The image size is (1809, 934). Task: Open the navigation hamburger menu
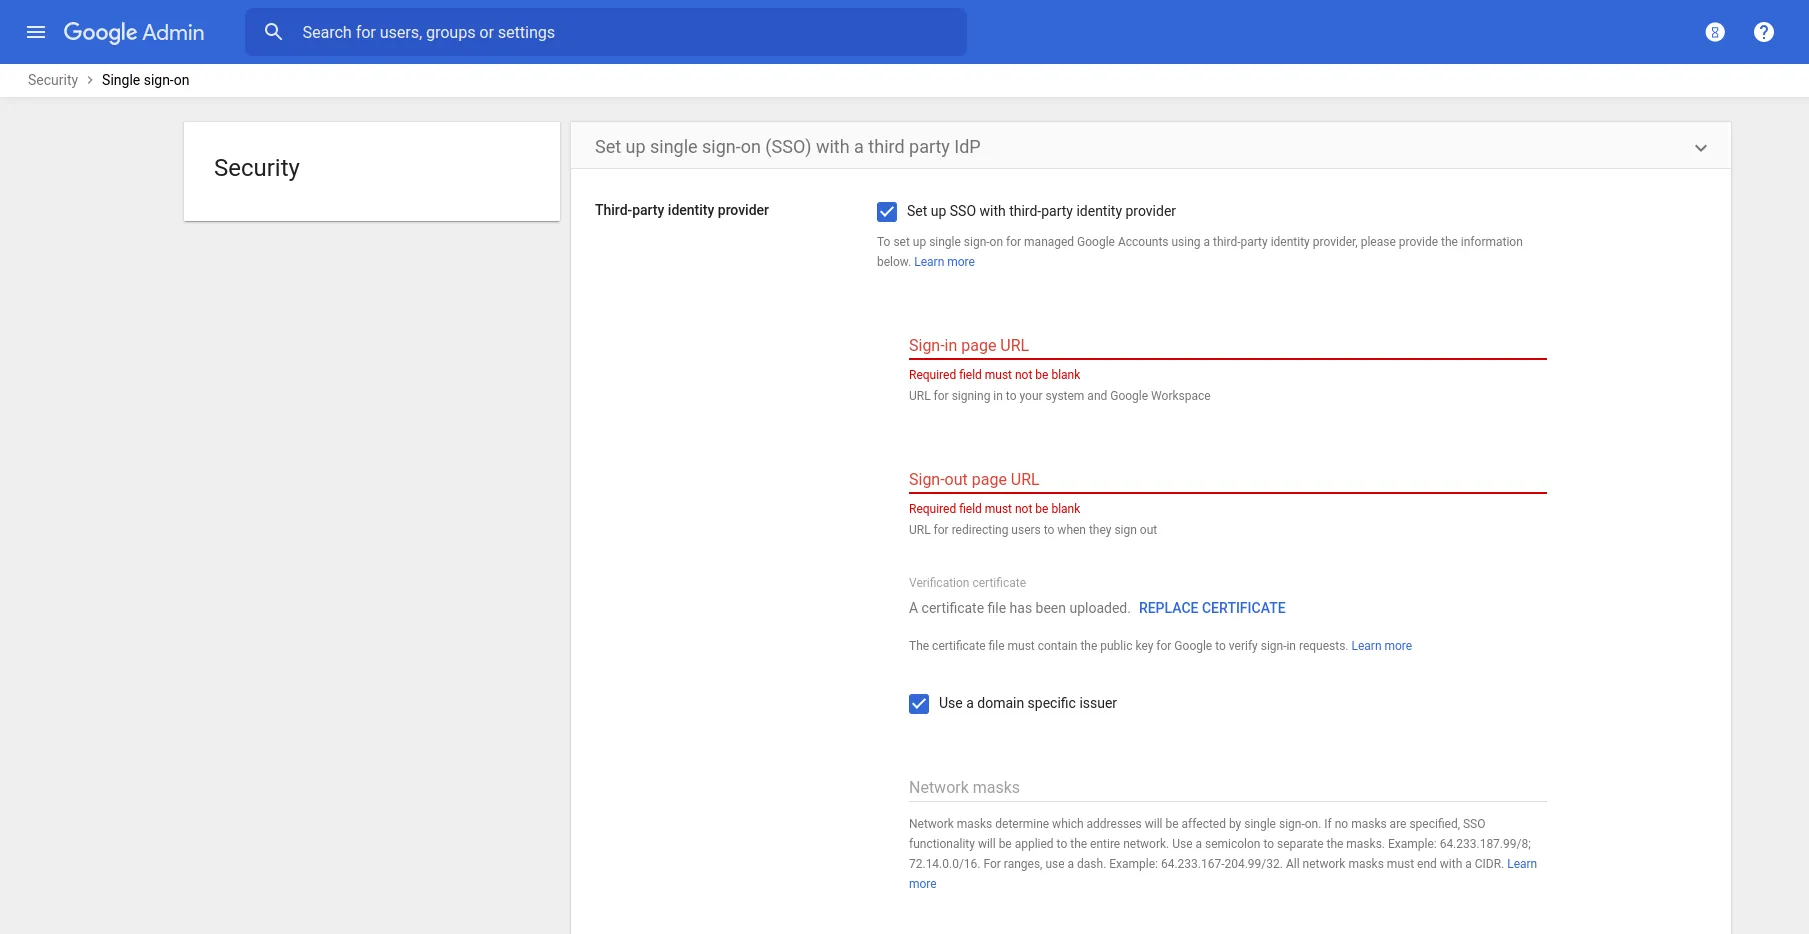36,31
